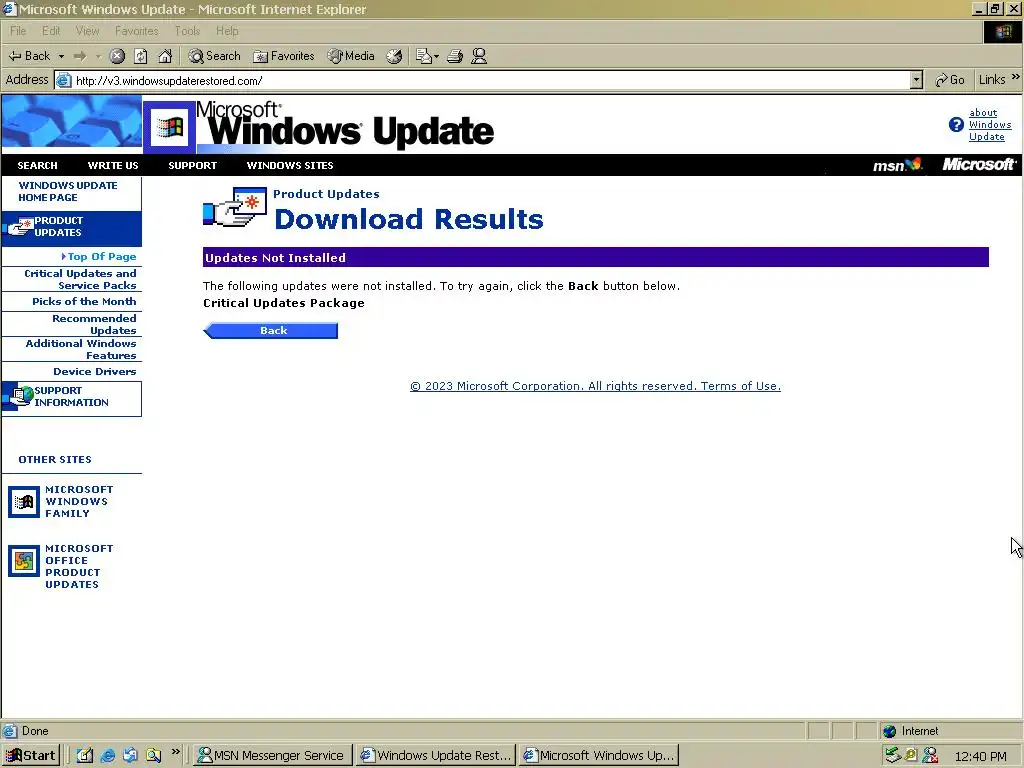
Task: Click the msn butterfly logo
Action: tap(898, 165)
